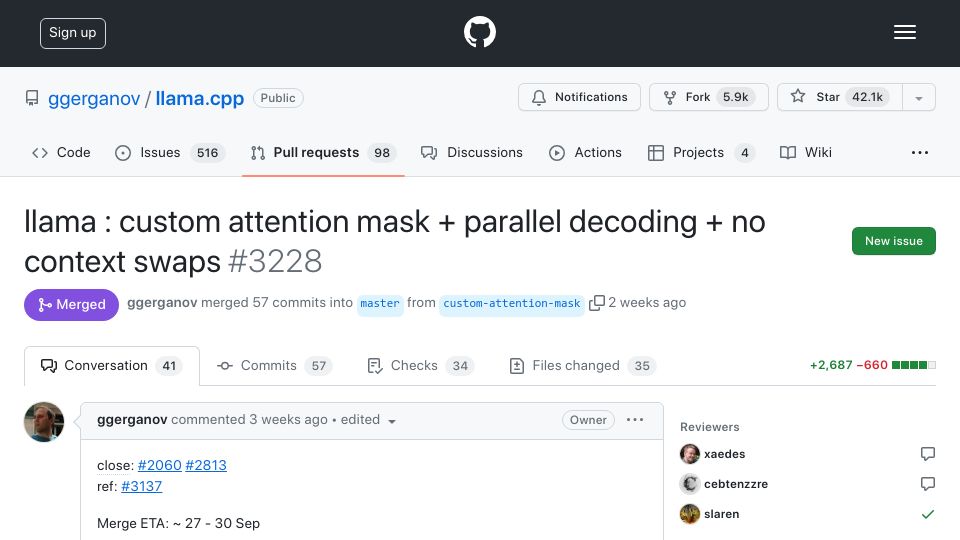Click ggerganov's avatar beside the comment

43,422
